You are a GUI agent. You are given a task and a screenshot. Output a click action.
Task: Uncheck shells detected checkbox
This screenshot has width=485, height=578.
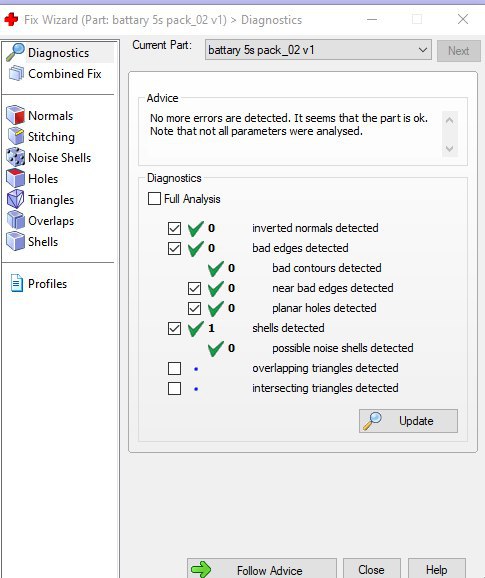click(174, 328)
